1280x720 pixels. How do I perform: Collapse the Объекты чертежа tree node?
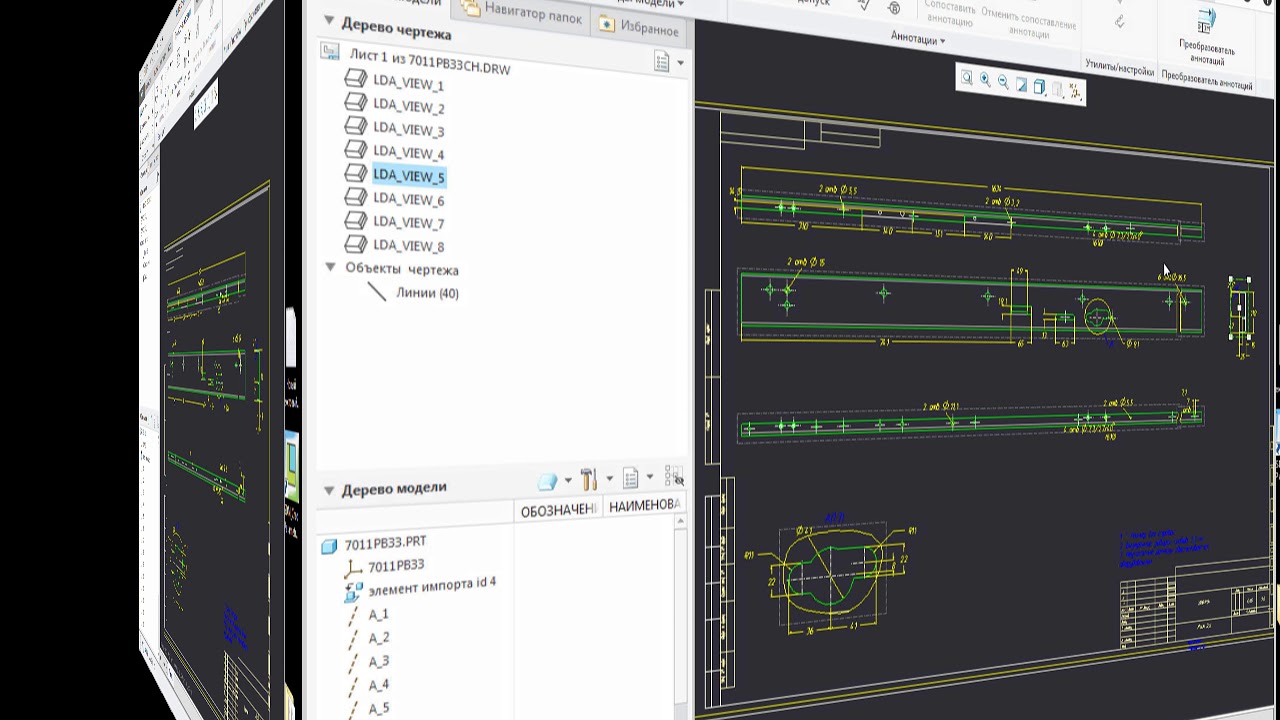330,267
